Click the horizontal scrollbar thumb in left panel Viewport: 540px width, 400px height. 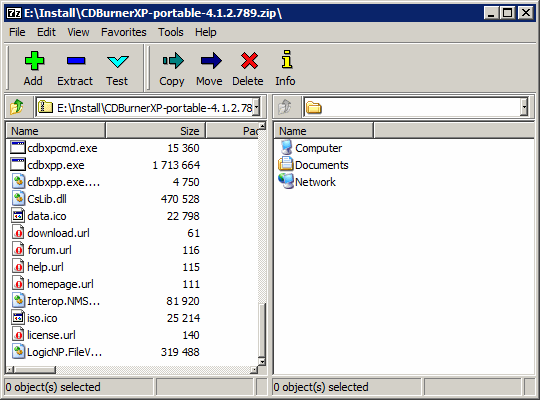tap(34, 370)
